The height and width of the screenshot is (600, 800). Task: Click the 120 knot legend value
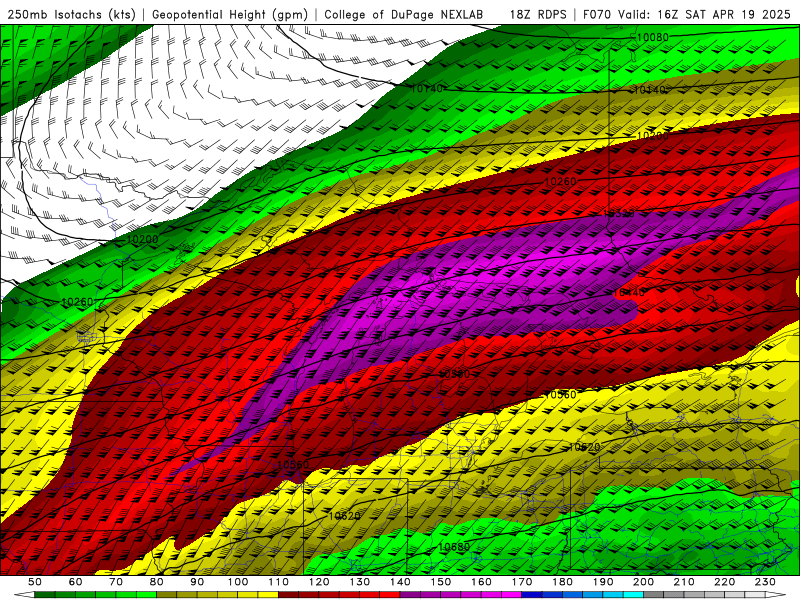coord(319,582)
